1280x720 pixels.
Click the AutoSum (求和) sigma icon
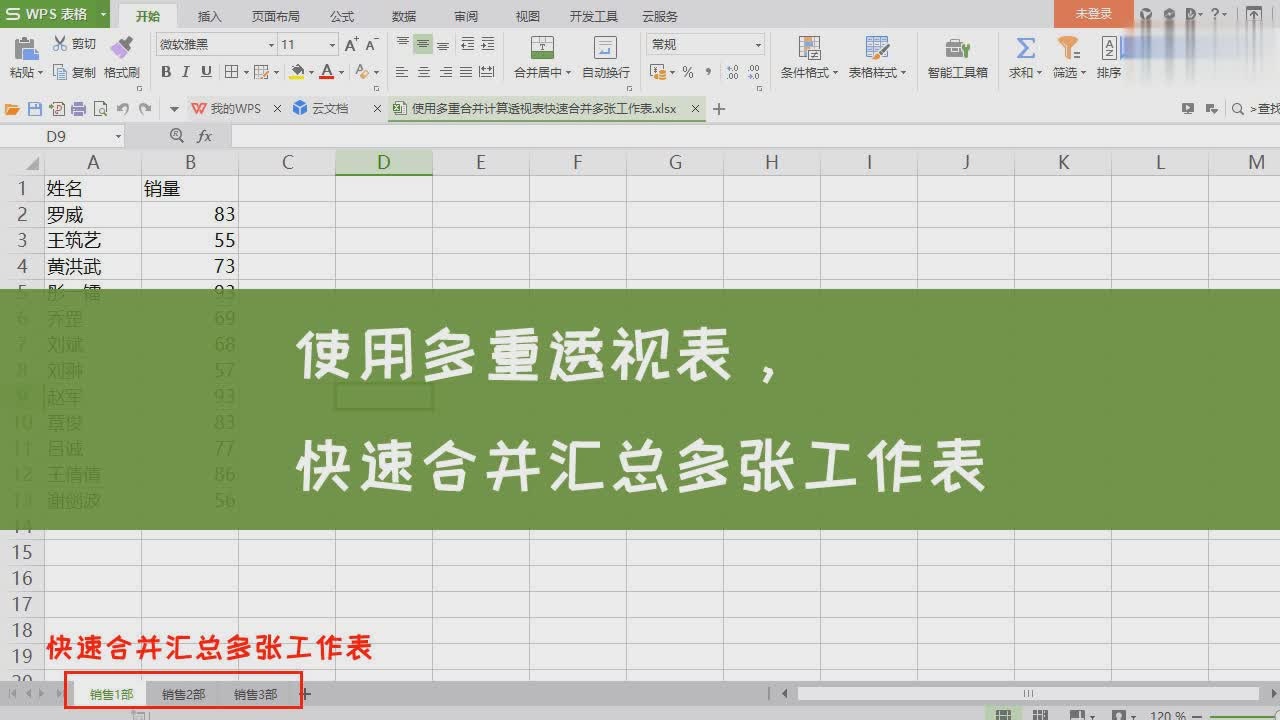pos(1025,47)
